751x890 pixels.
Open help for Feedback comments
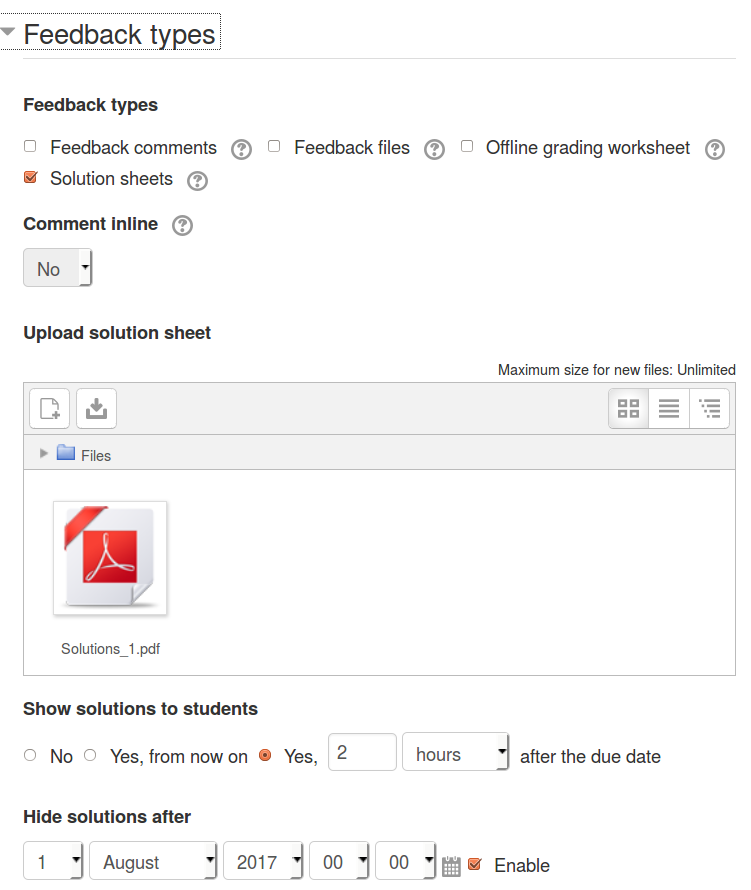tap(241, 149)
